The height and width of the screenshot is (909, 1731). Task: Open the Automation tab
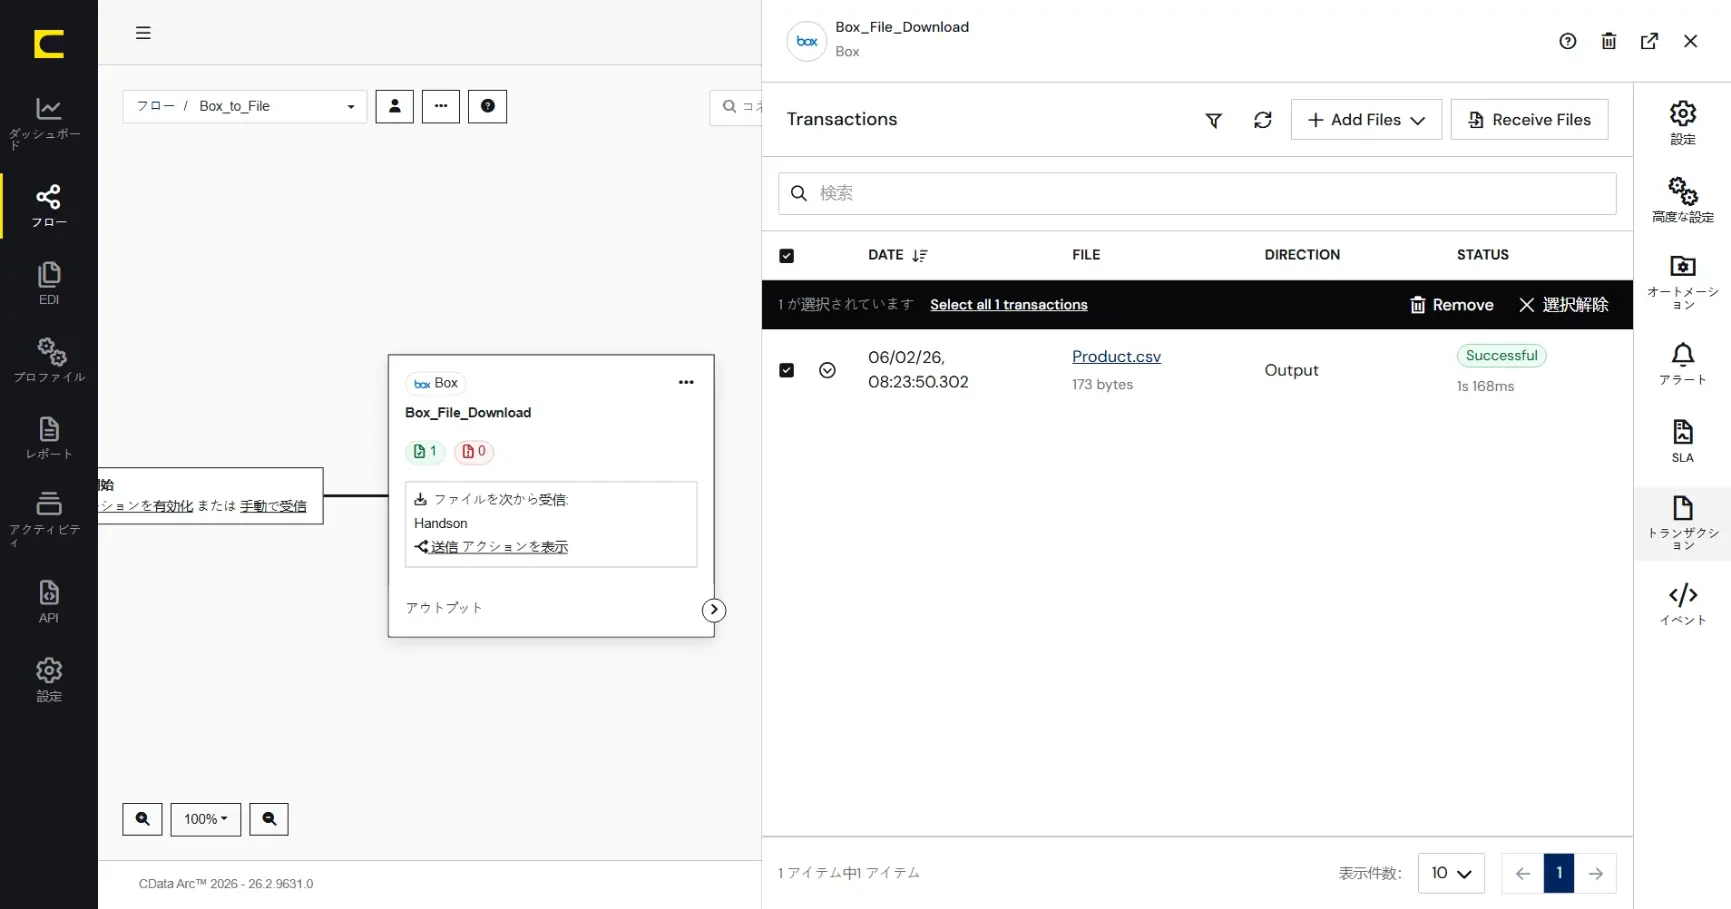(x=1683, y=282)
